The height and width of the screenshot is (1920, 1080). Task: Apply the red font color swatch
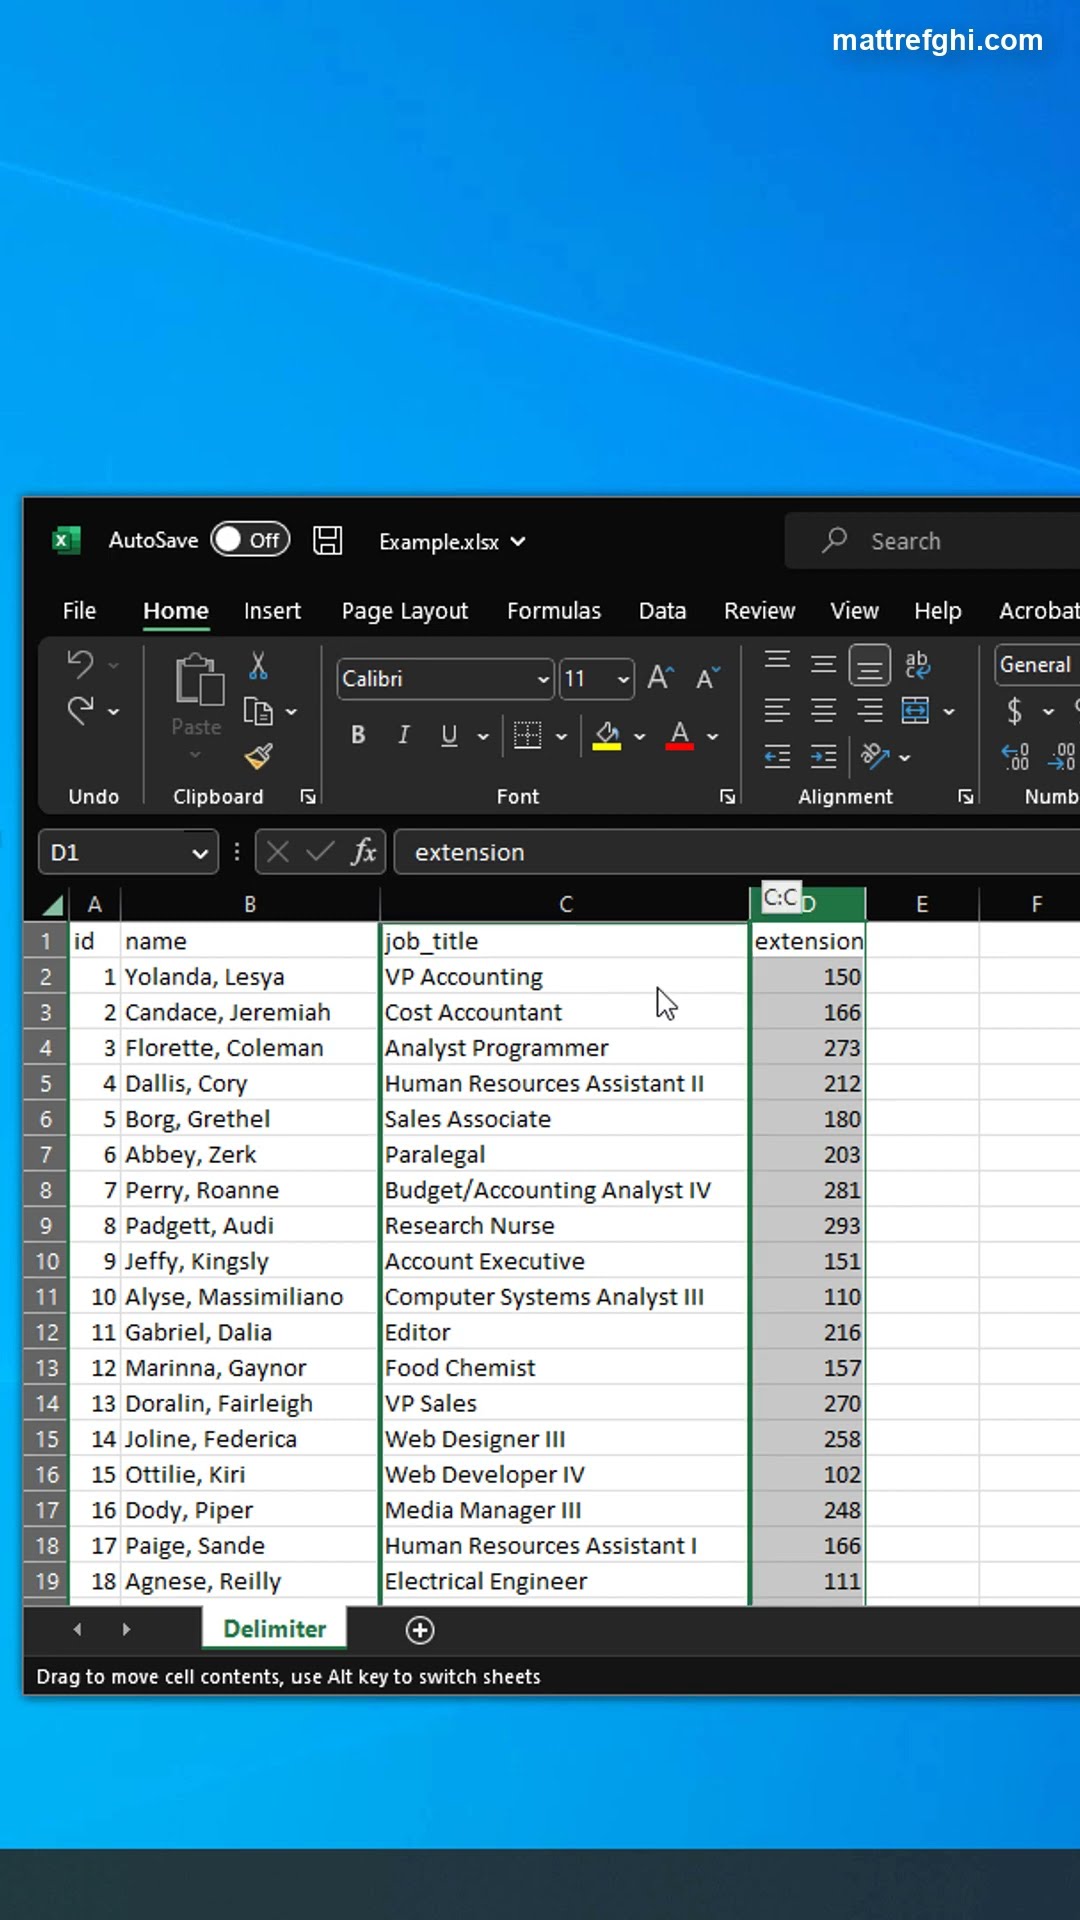(680, 736)
